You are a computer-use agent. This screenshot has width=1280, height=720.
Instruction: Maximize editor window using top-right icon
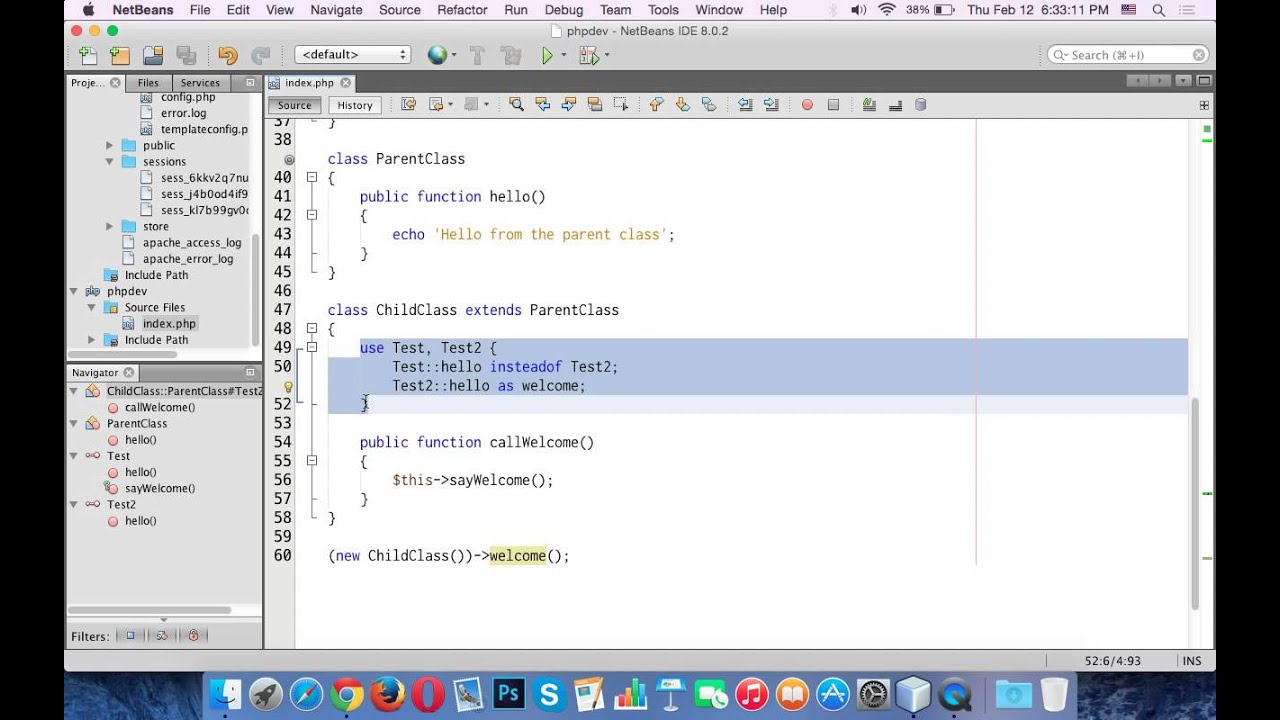coord(1204,81)
